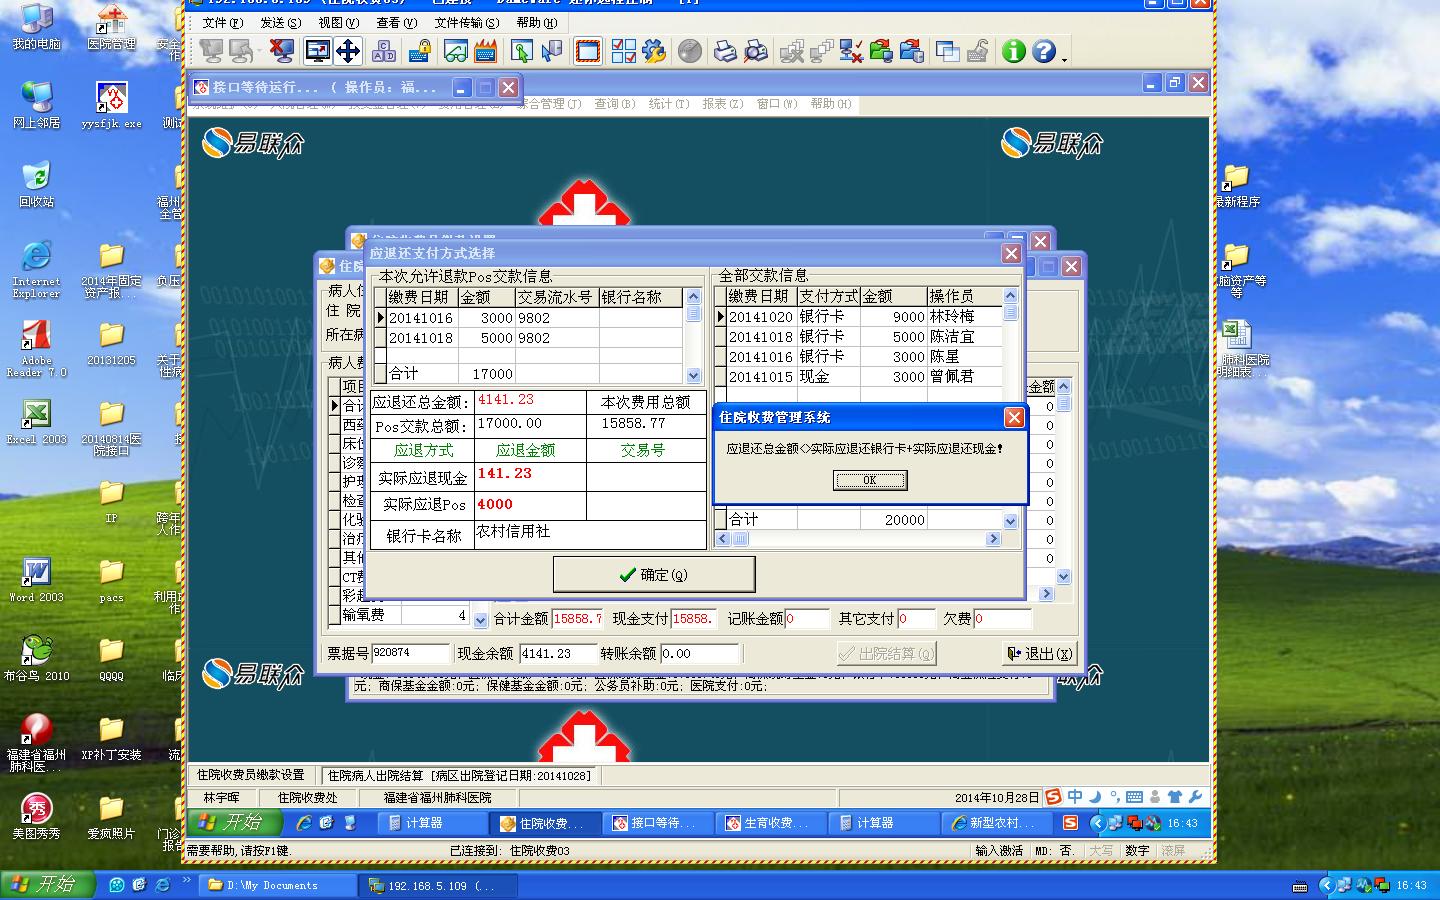The width and height of the screenshot is (1440, 900).
Task: Click the green info icon in the toolbar
Action: pyautogui.click(x=1013, y=51)
